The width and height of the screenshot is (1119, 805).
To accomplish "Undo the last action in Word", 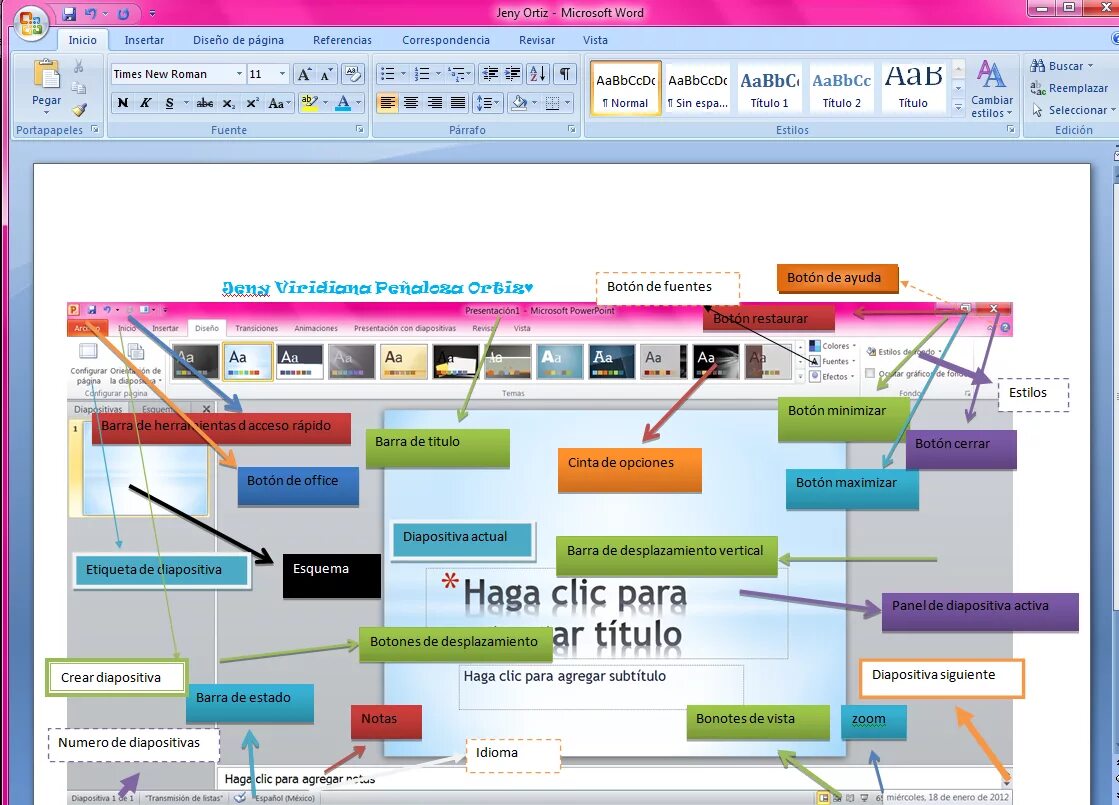I will (x=91, y=14).
